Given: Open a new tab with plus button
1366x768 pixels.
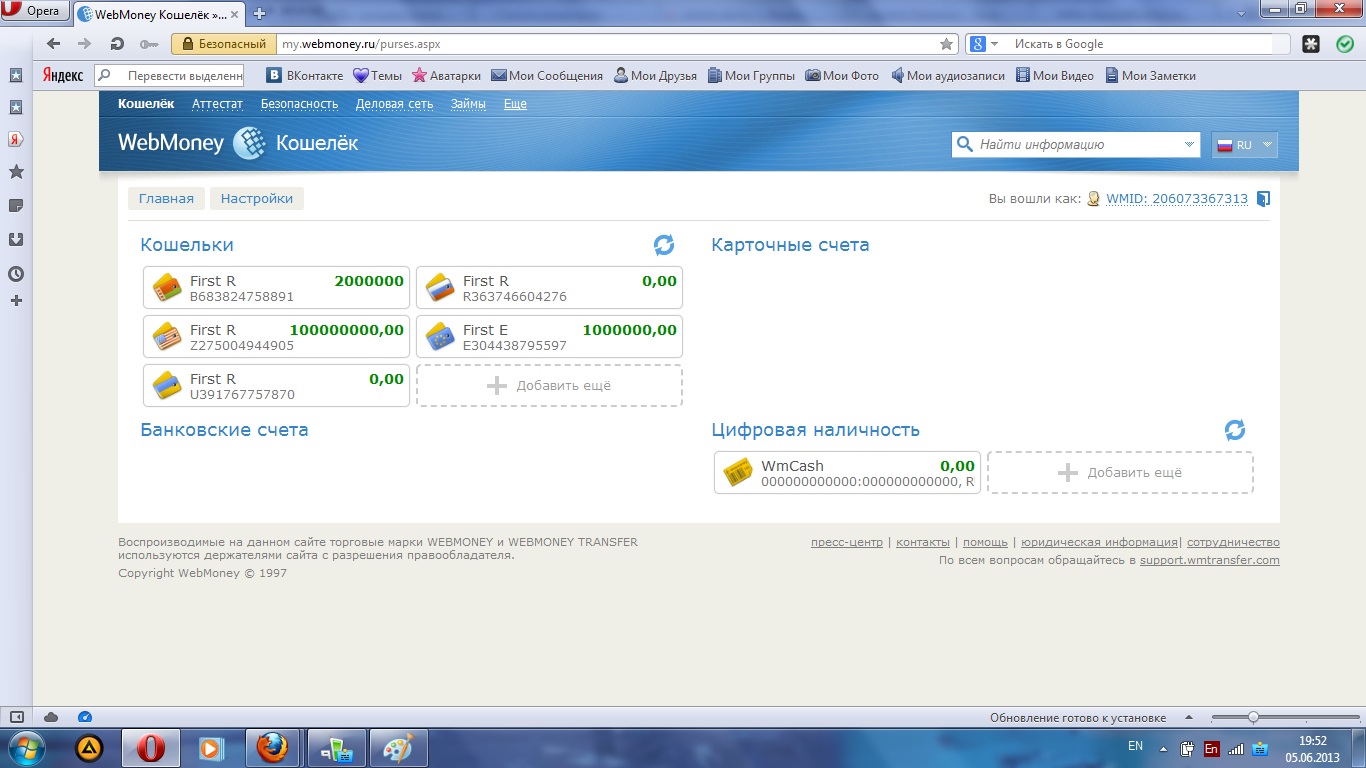Looking at the screenshot, I should pos(260,14).
